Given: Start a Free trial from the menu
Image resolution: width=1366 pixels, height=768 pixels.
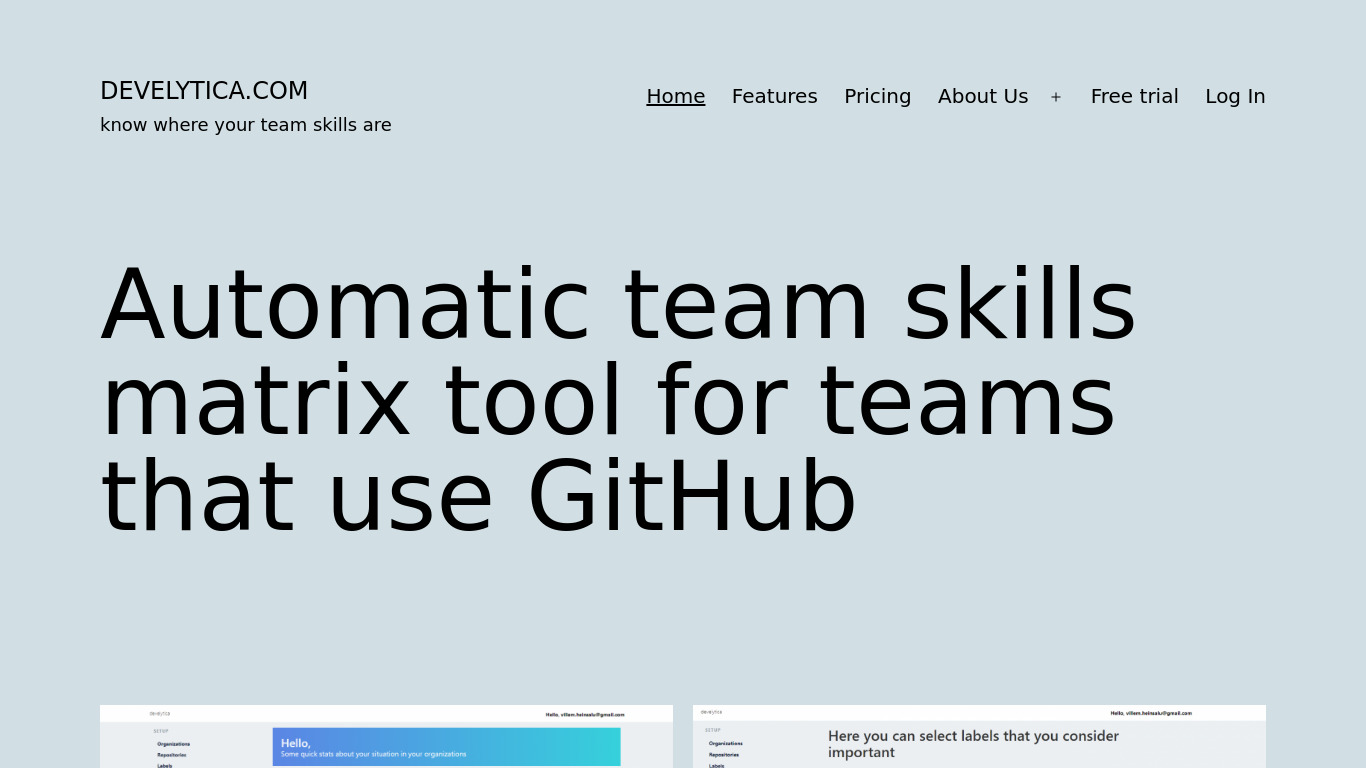Looking at the screenshot, I should pos(1135,96).
